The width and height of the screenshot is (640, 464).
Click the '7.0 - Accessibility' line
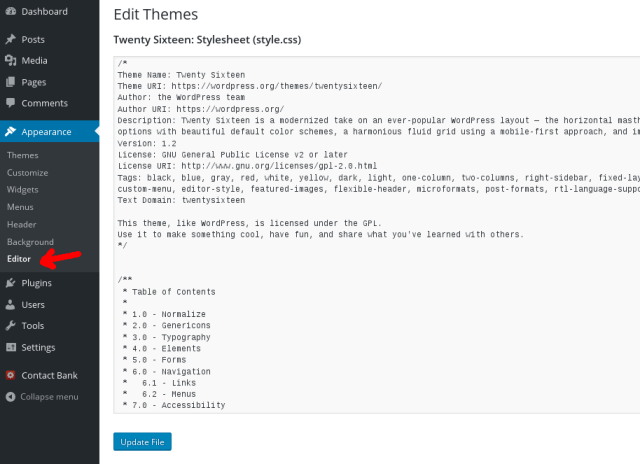(174, 405)
